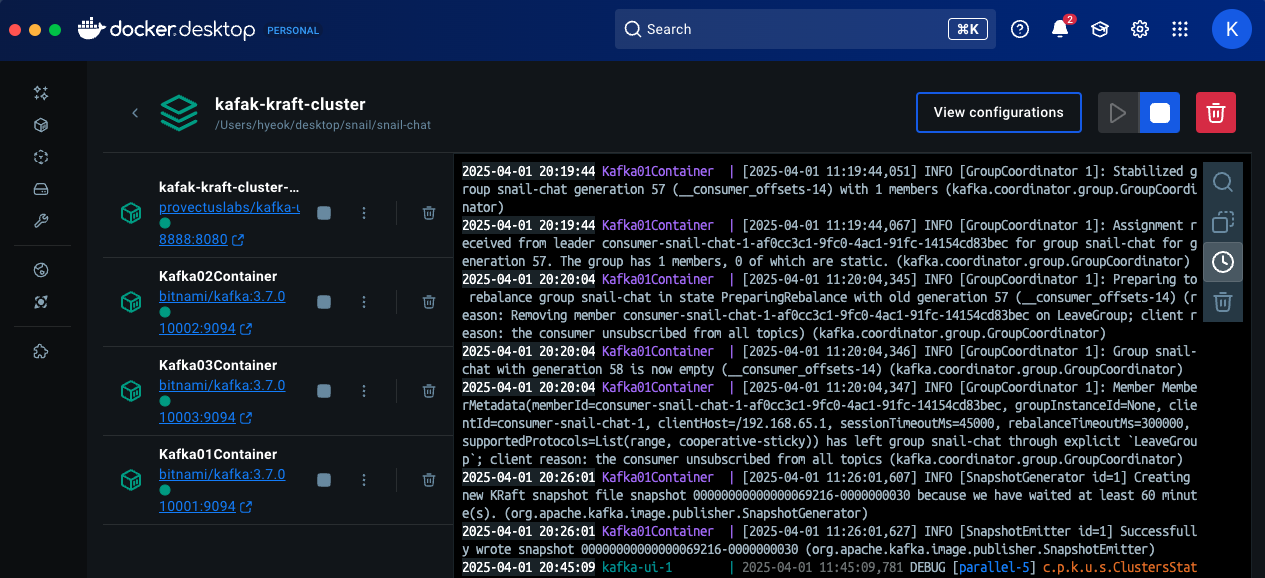Click the PERSONAL plan label

click(x=293, y=31)
